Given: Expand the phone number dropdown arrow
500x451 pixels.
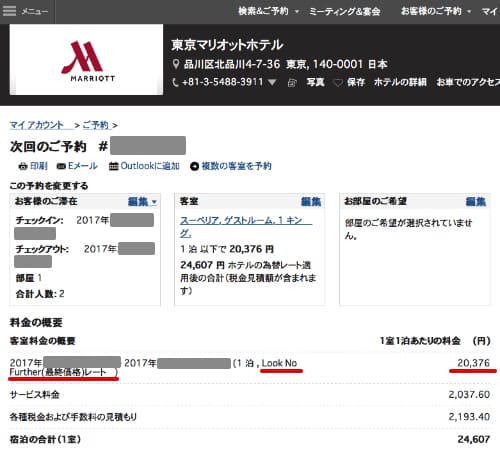Looking at the screenshot, I should [272, 82].
